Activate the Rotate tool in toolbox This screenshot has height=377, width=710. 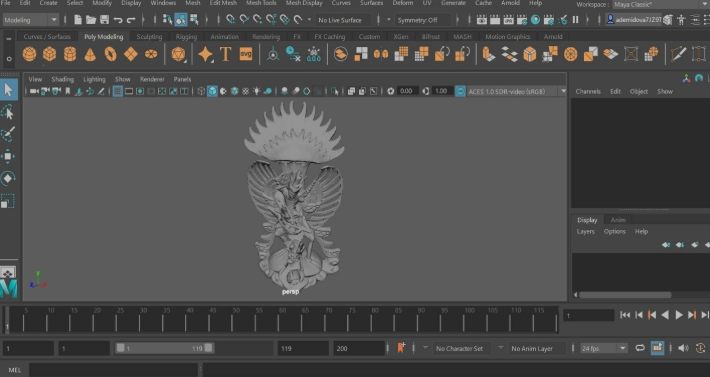click(8, 178)
